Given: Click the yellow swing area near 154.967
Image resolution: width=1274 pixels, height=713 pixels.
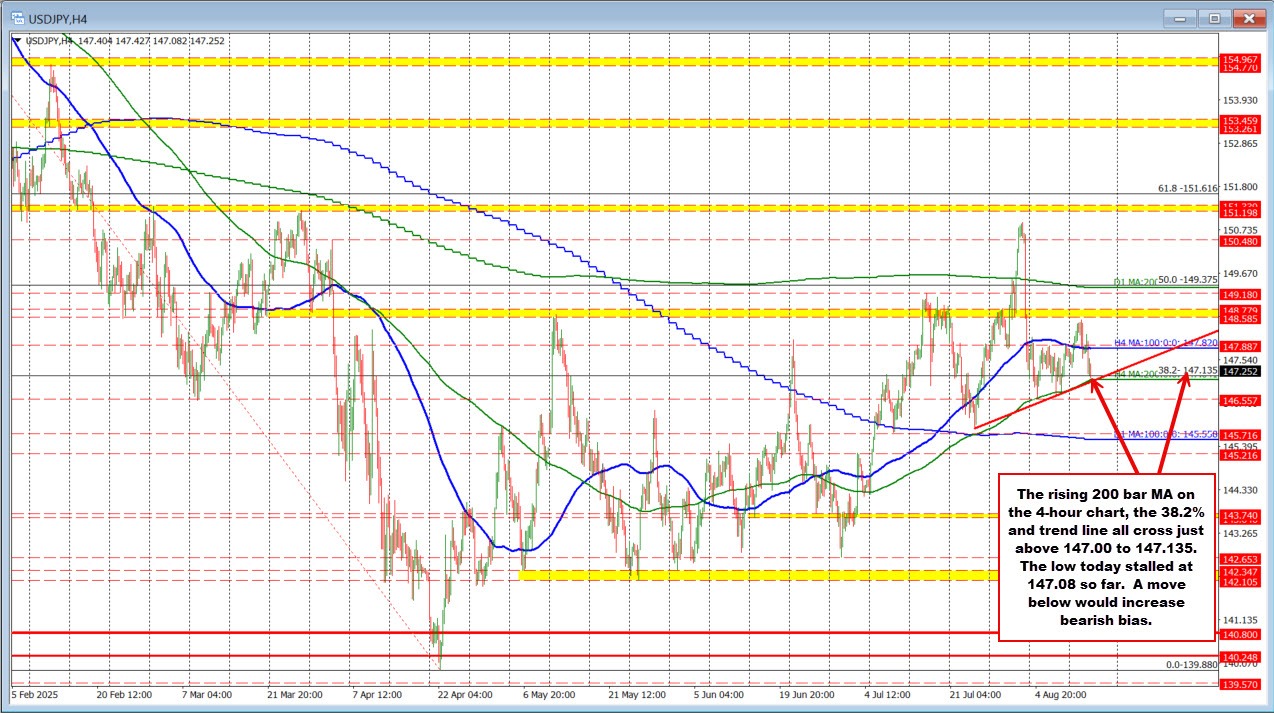Looking at the screenshot, I should (600, 60).
